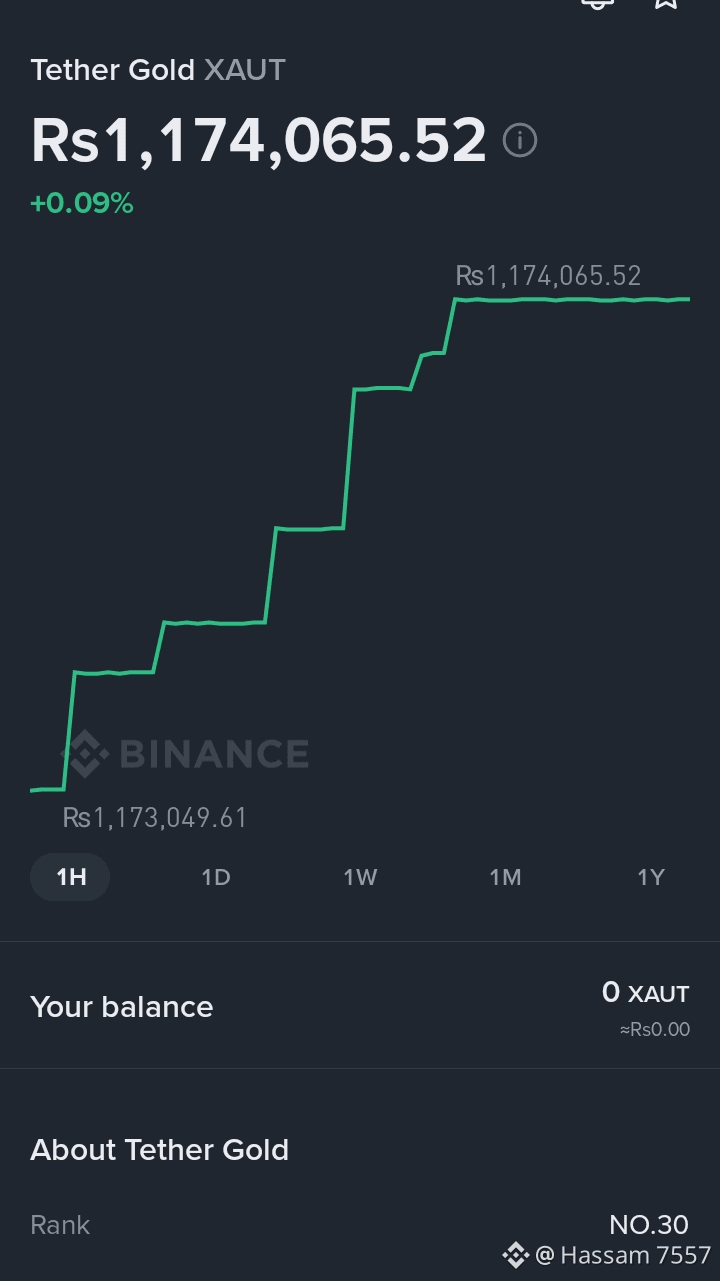Tap the 0 XAUT balance amount
The height and width of the screenshot is (1281, 720).
pos(646,993)
